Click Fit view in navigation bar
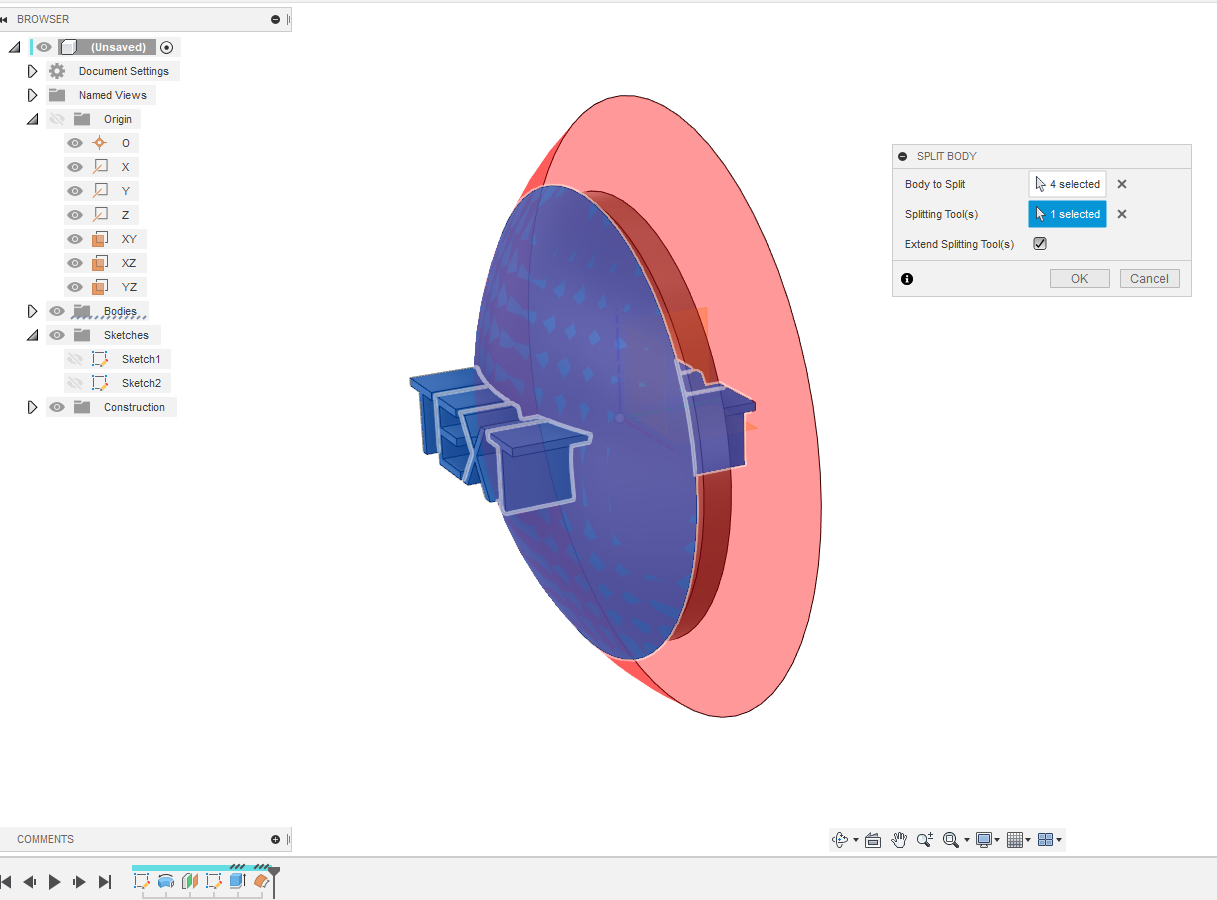Screen dimensions: 1217x900 point(952,840)
